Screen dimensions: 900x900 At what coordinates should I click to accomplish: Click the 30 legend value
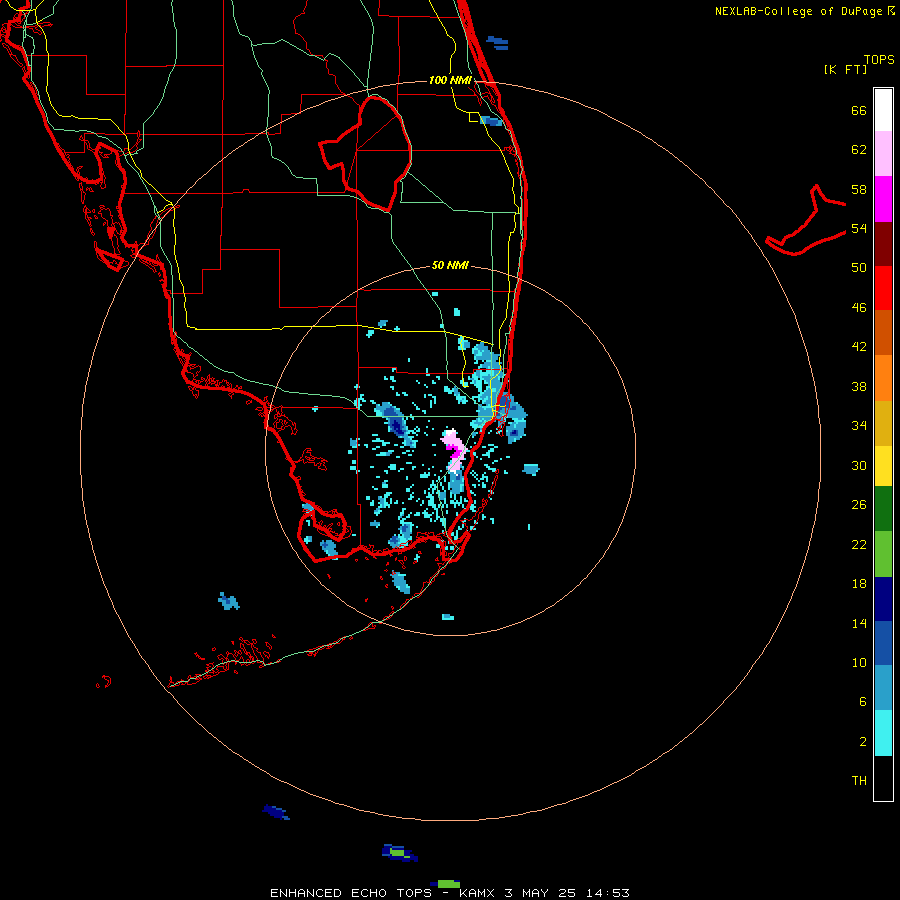pyautogui.click(x=859, y=465)
